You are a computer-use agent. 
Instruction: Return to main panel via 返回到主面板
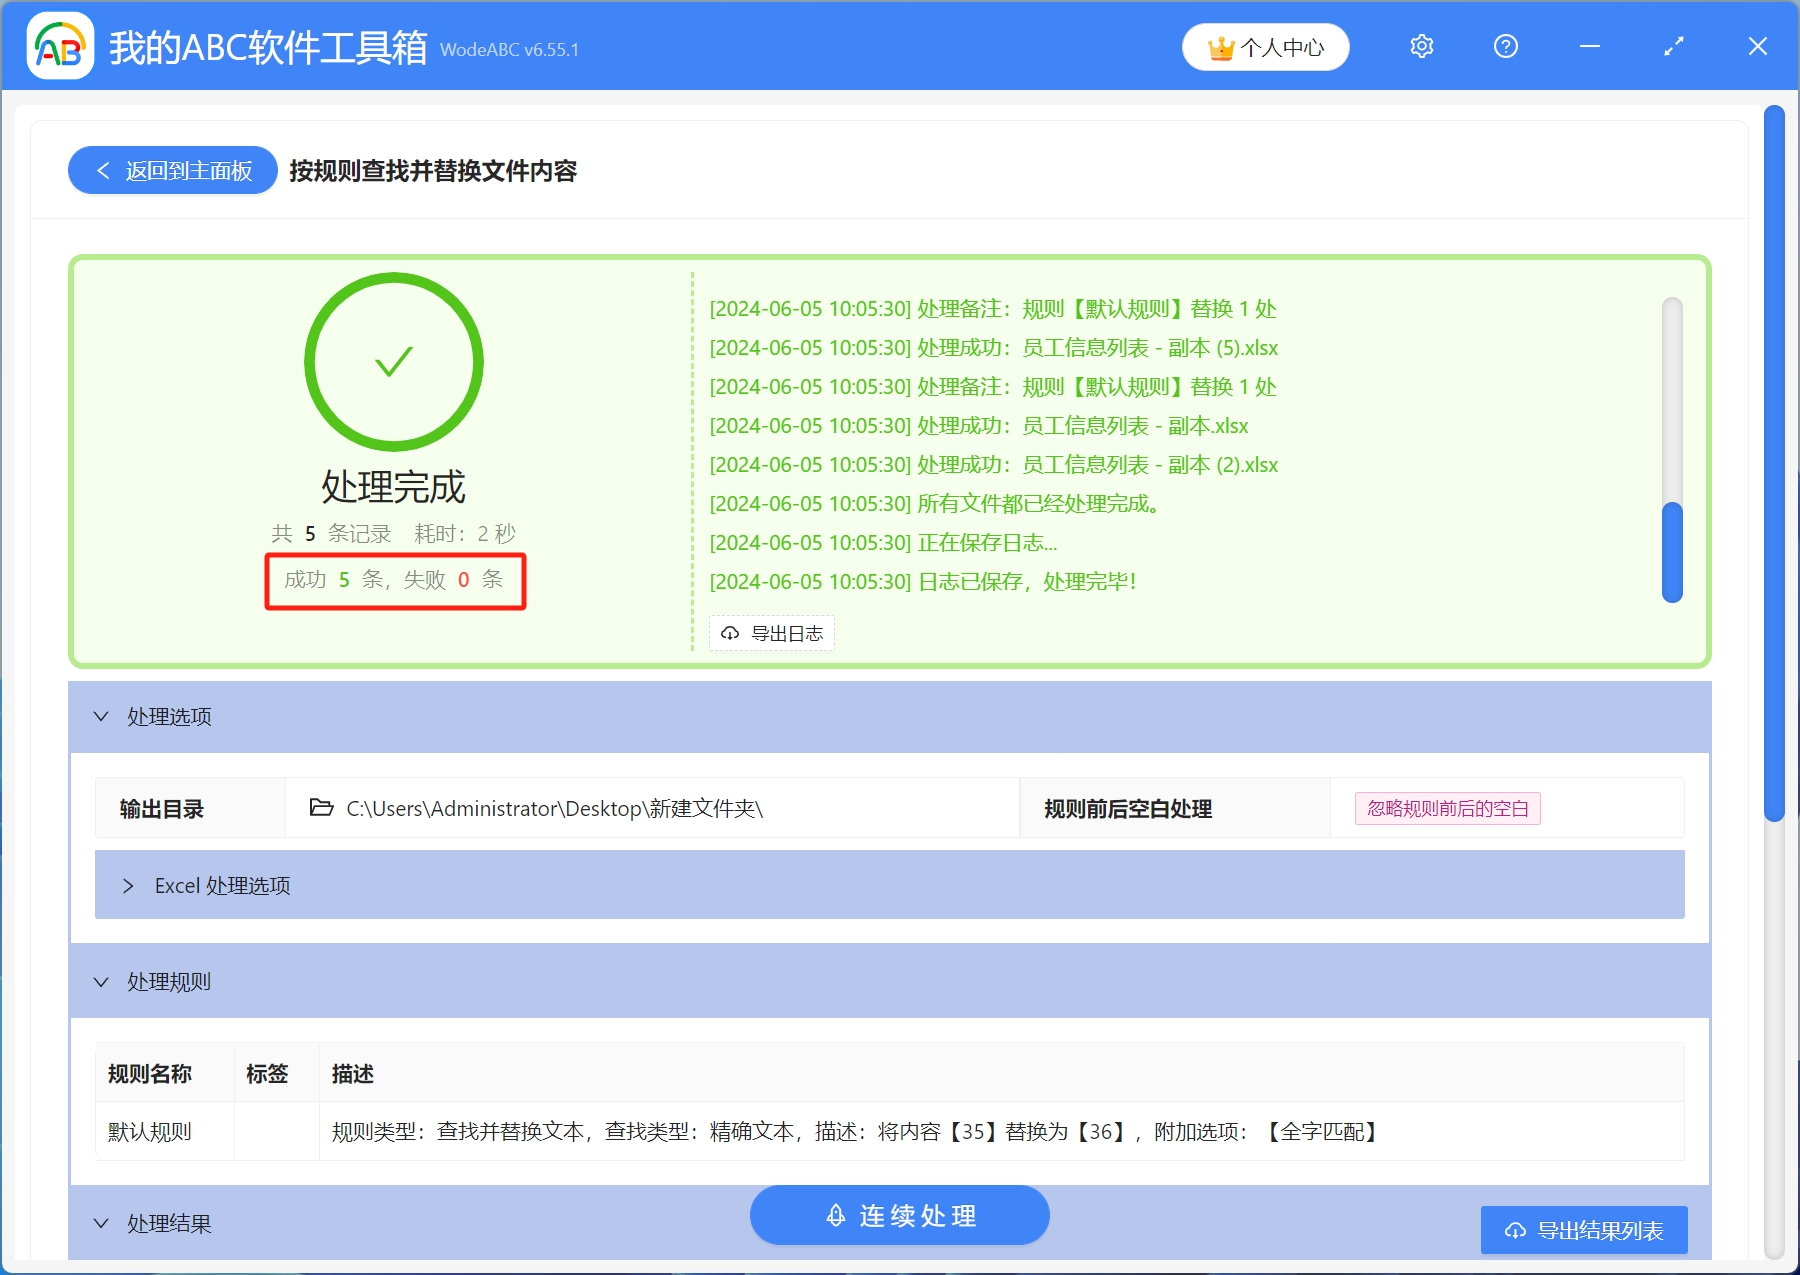171,170
